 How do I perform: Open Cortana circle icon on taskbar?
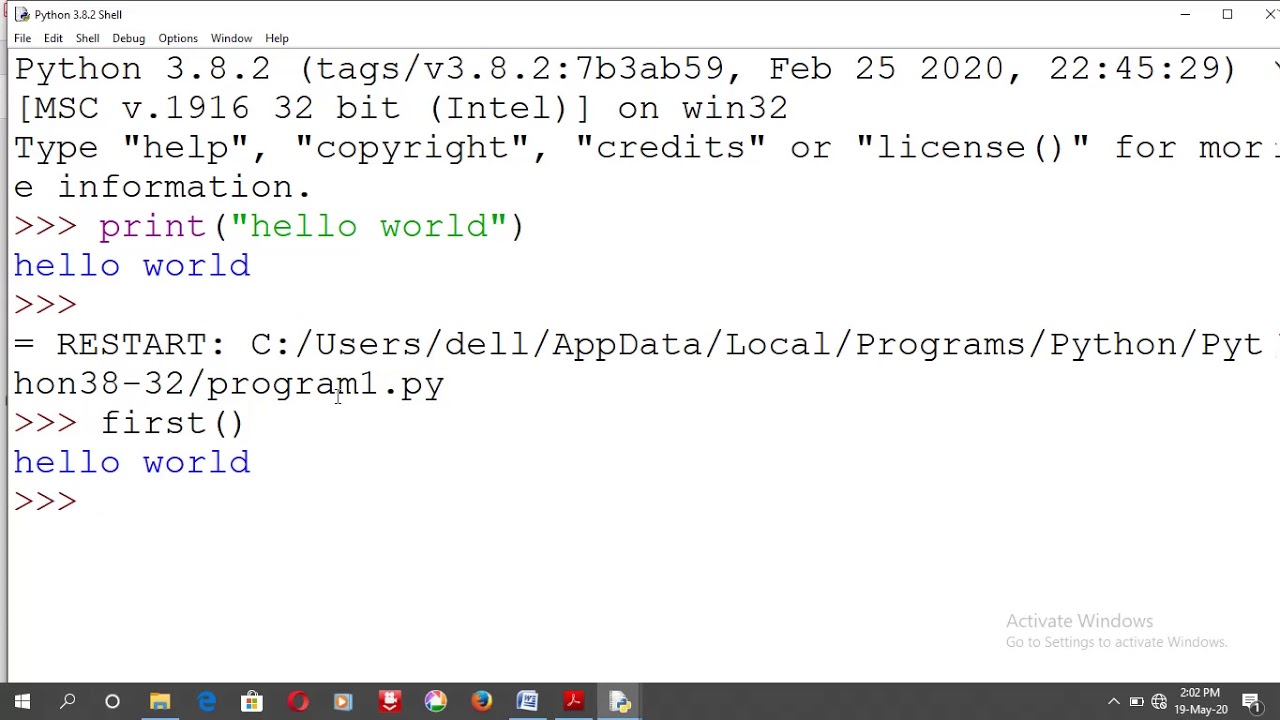[x=112, y=702]
